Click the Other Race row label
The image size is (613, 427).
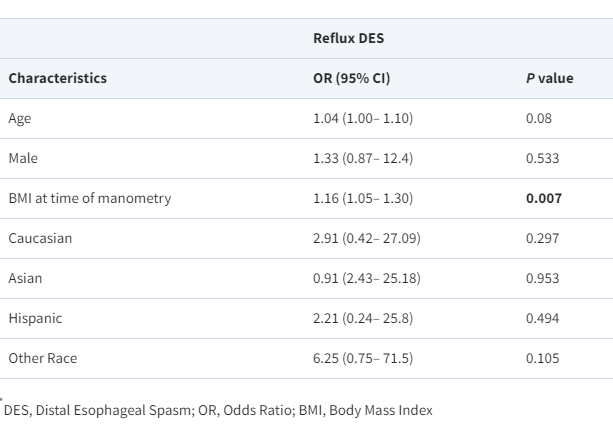(x=42, y=358)
